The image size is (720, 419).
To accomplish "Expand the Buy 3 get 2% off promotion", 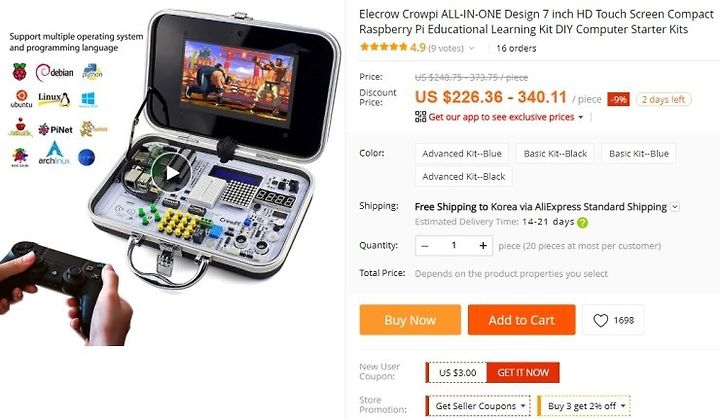I will [x=584, y=406].
